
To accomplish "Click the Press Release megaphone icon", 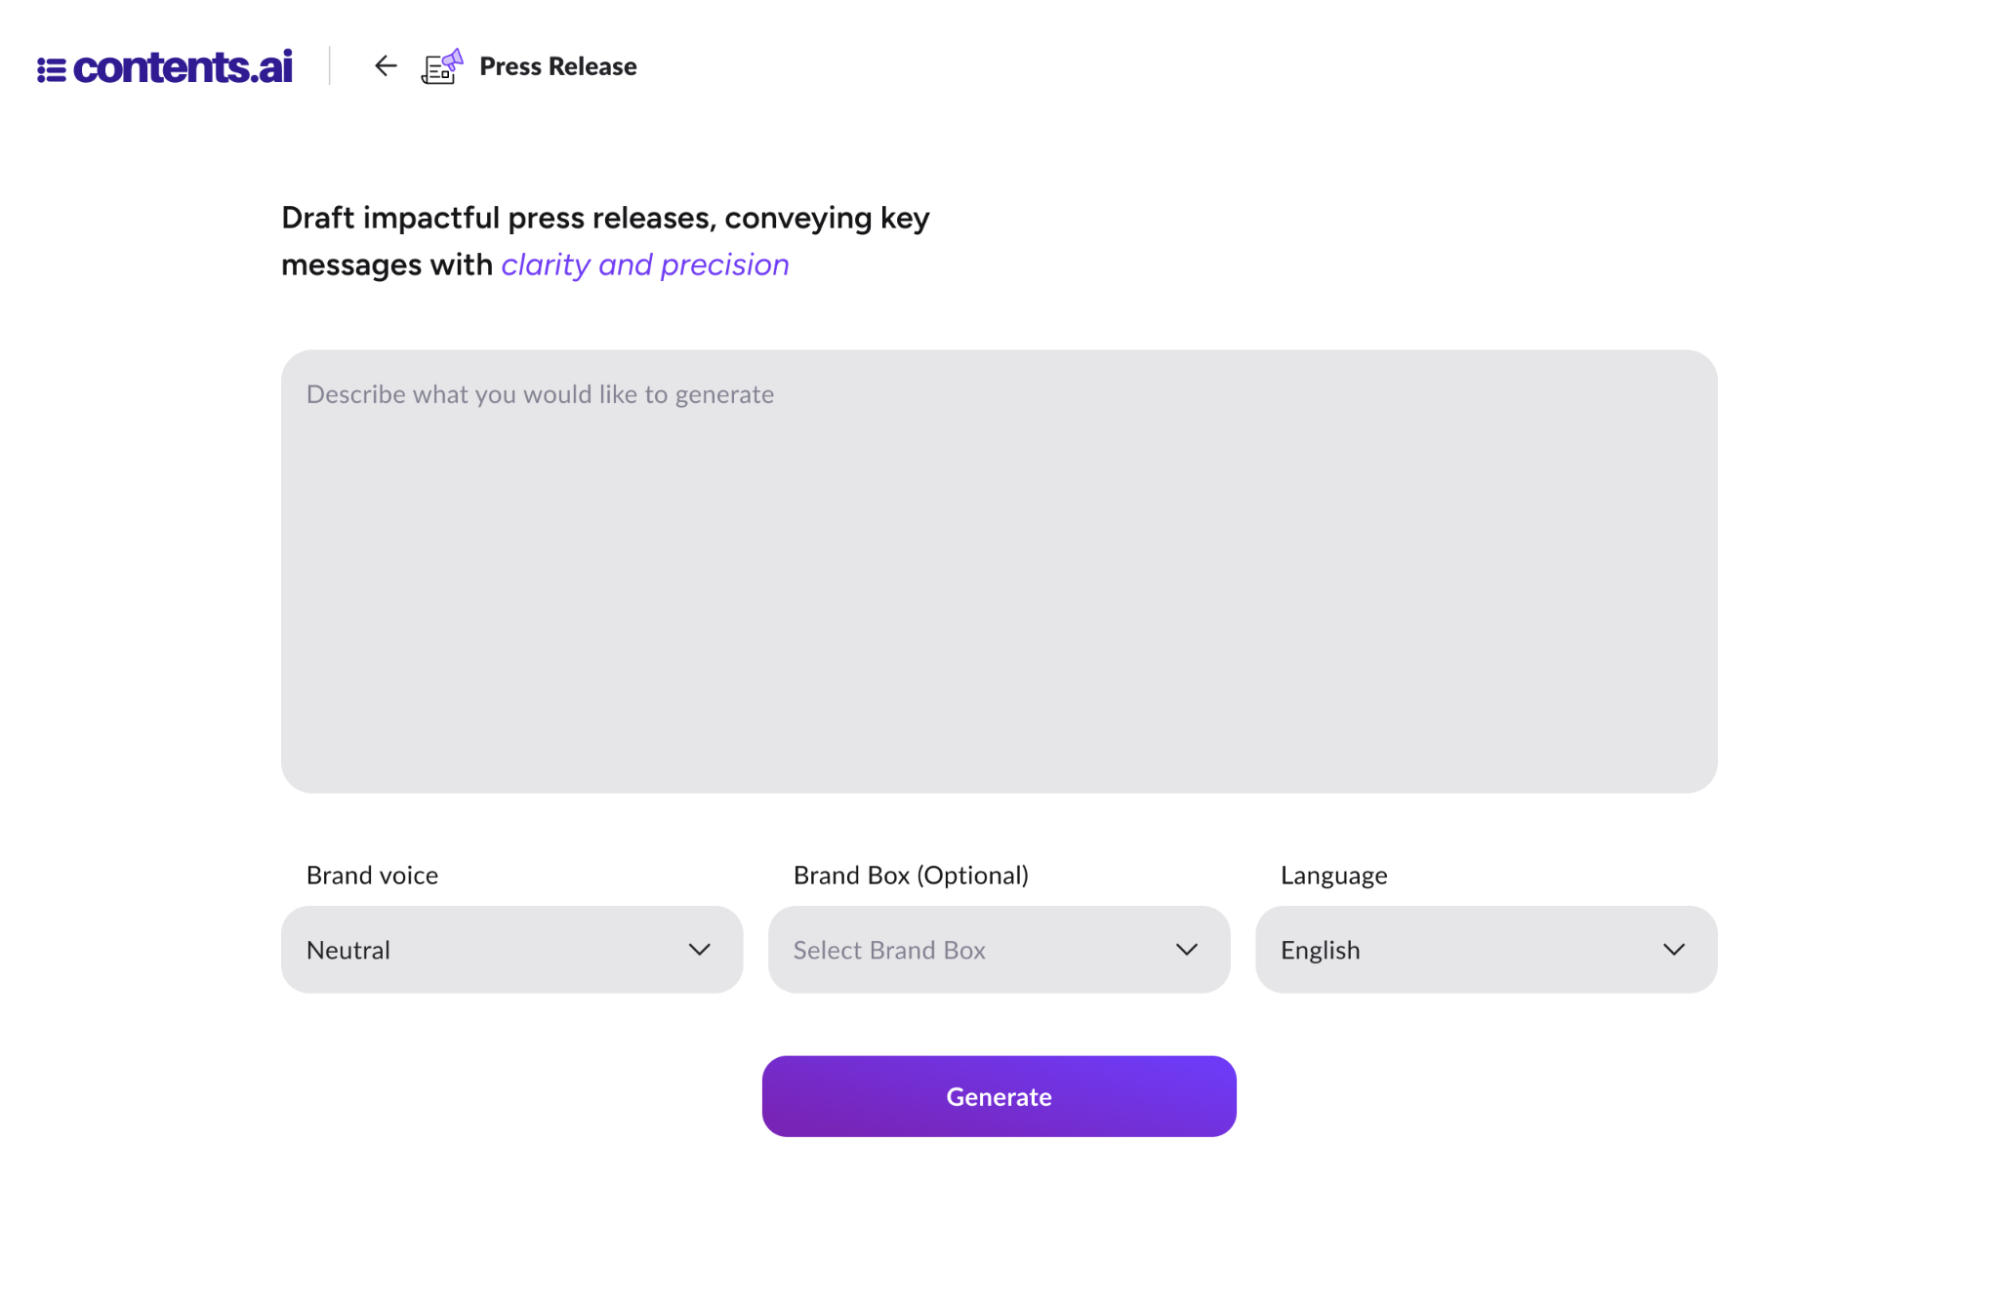I will click(440, 66).
